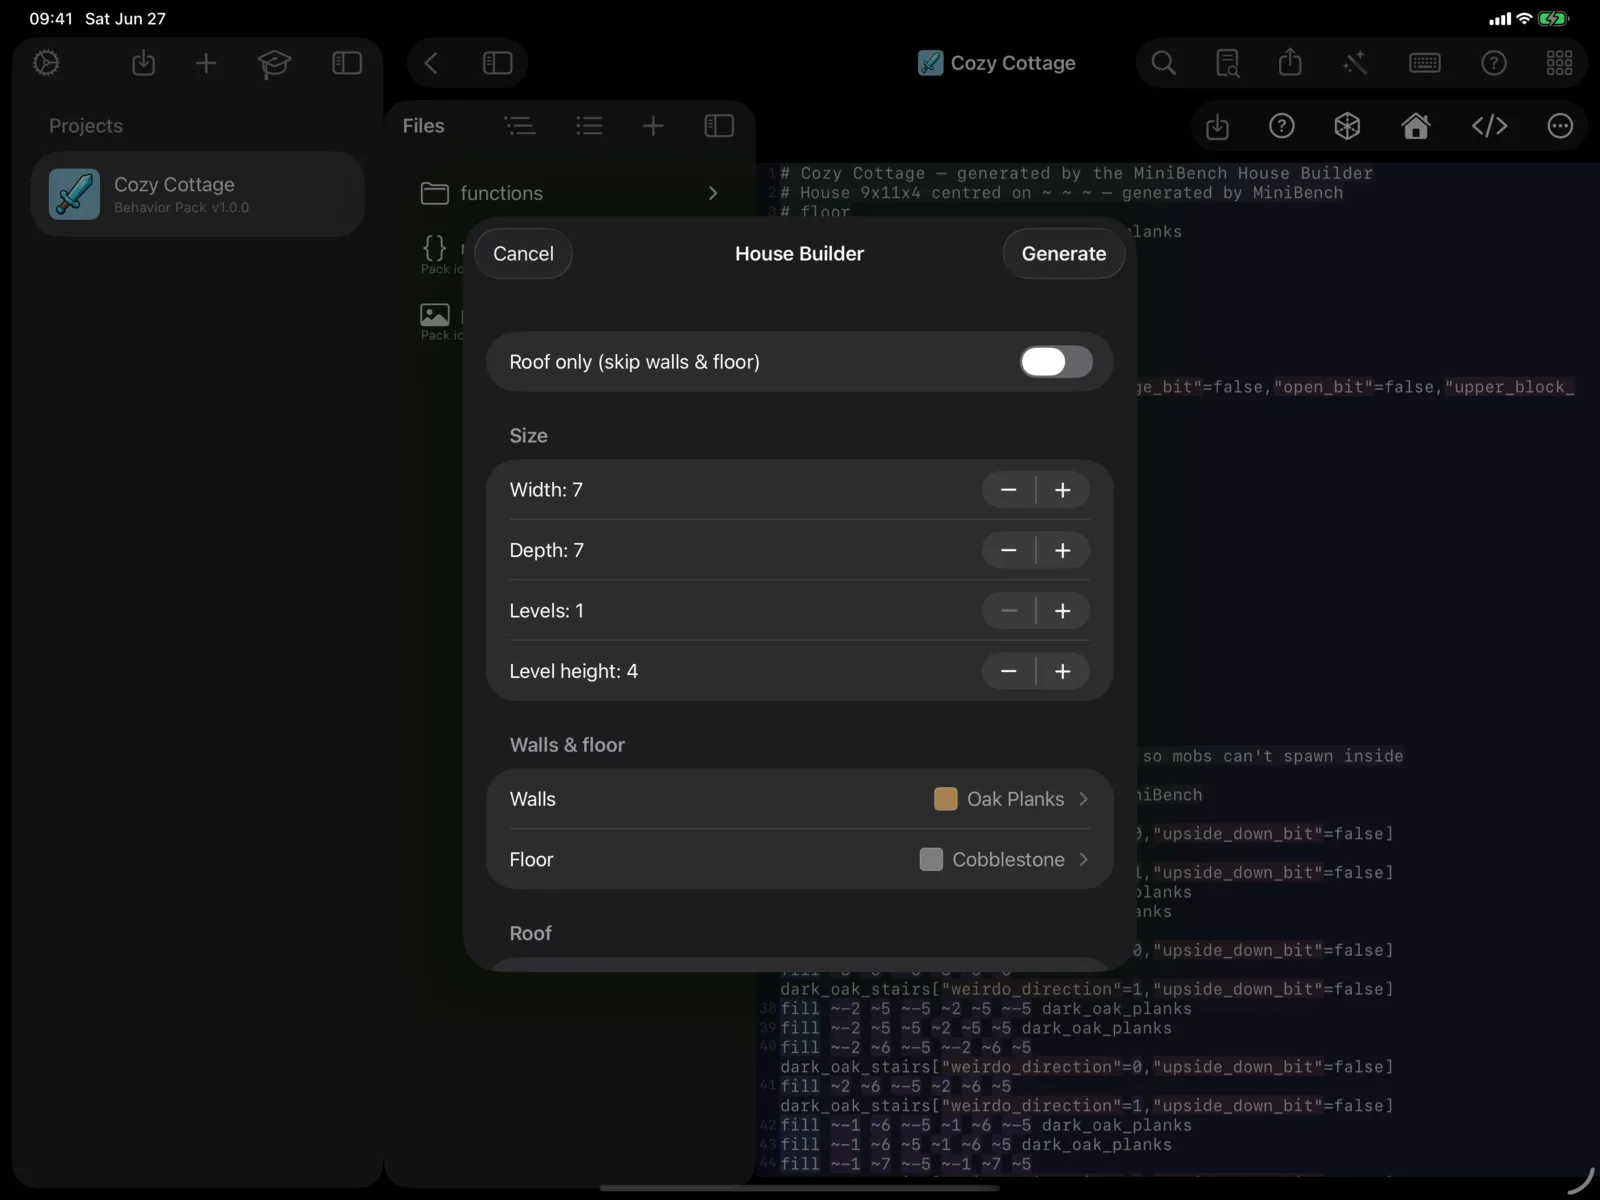Increase Levels with plus button
Image resolution: width=1600 pixels, height=1200 pixels.
point(1063,611)
